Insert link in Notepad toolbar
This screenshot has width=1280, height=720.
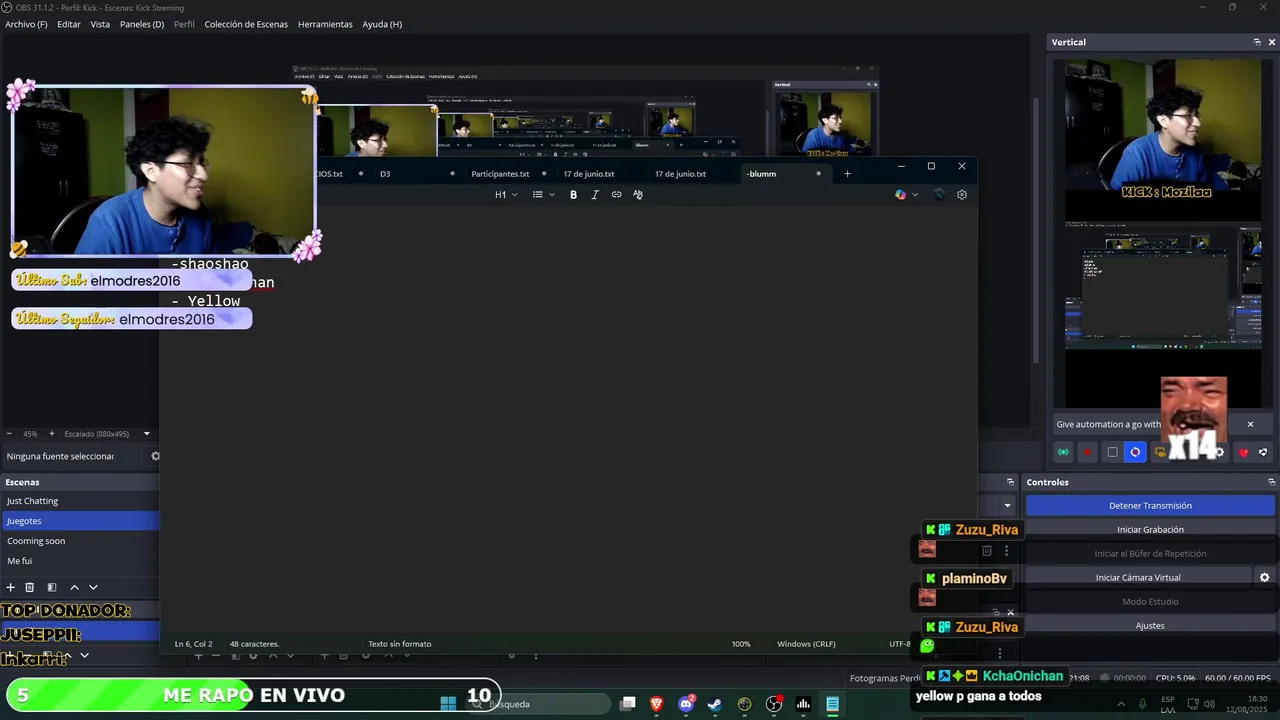tap(616, 194)
